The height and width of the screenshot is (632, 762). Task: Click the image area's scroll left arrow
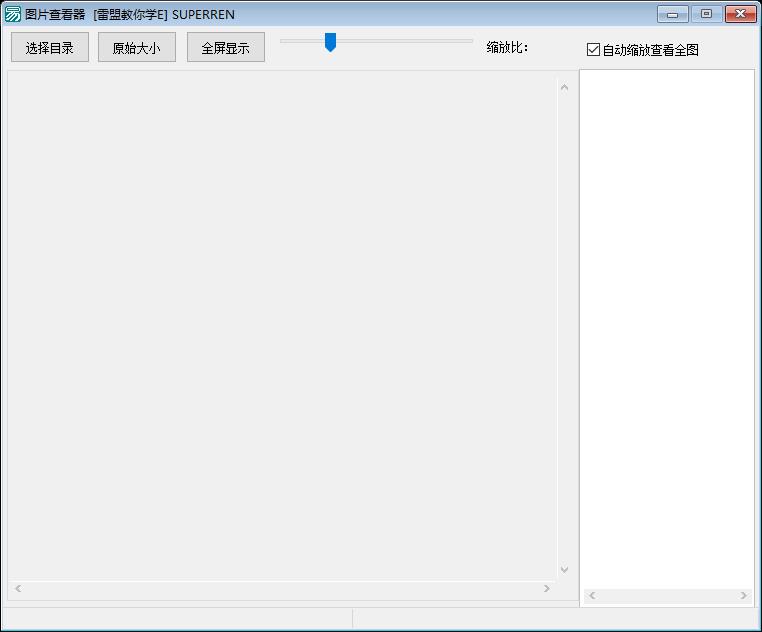(18, 588)
